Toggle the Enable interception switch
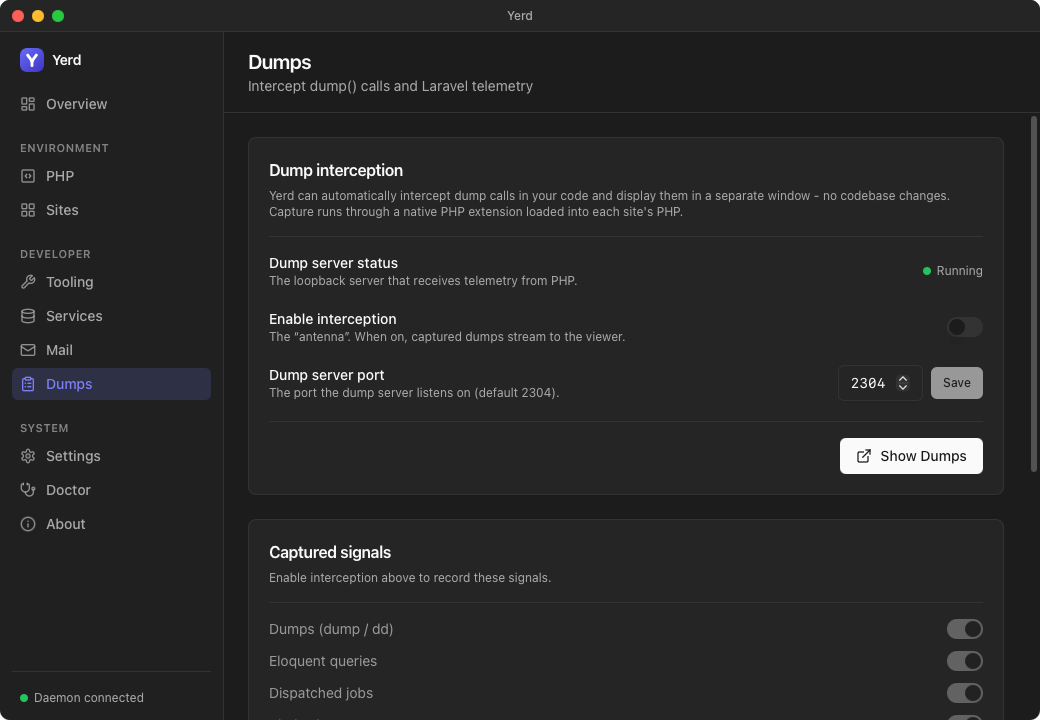The width and height of the screenshot is (1040, 720). (x=964, y=327)
